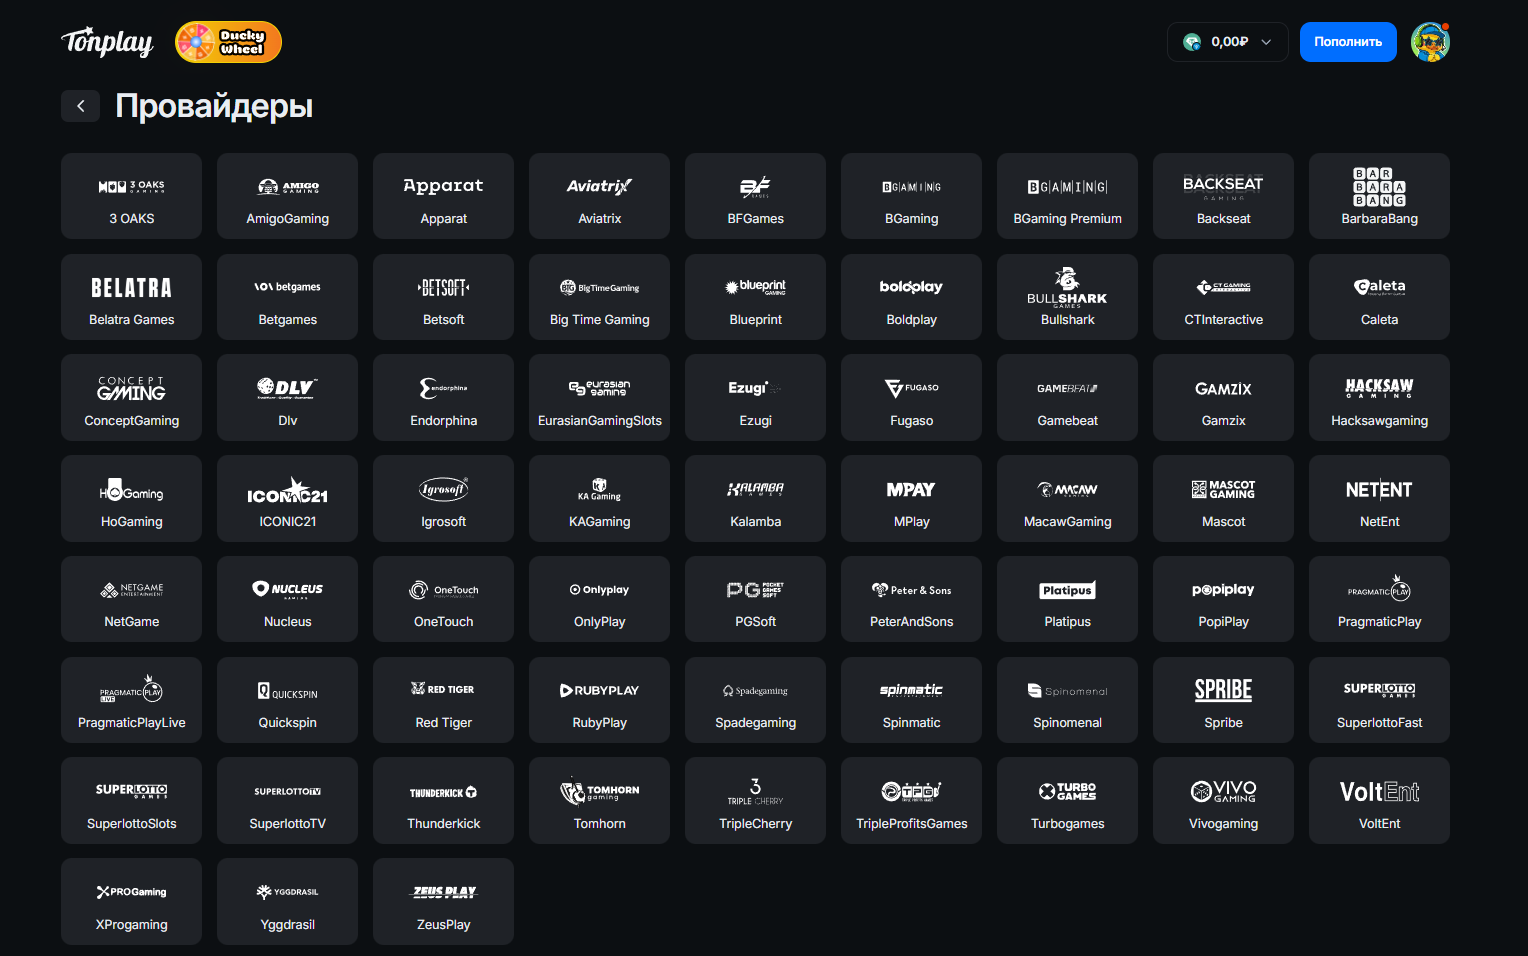1528x956 pixels.
Task: Go back using the left chevron button
Action: pos(80,106)
